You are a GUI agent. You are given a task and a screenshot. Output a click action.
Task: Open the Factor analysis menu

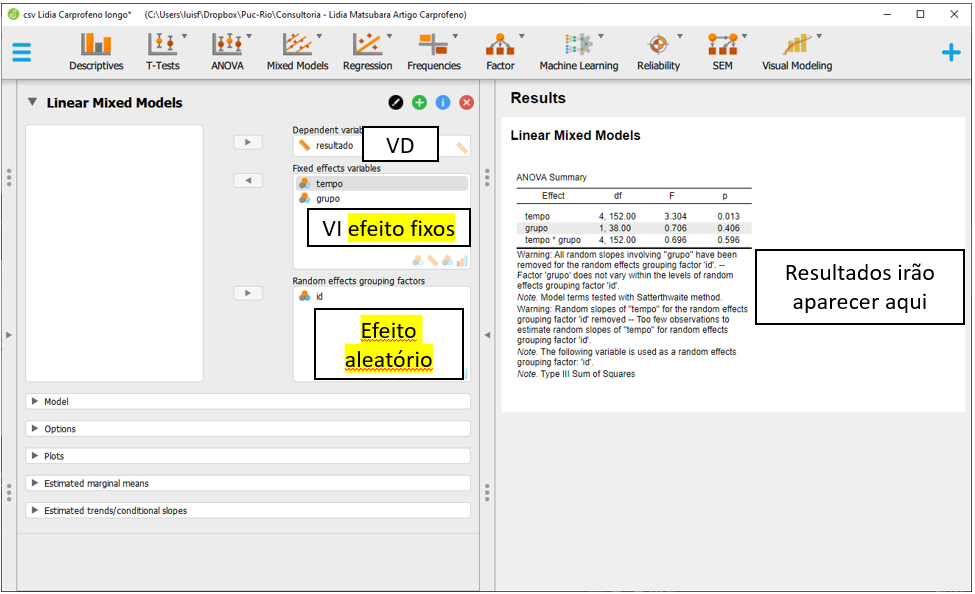click(500, 52)
